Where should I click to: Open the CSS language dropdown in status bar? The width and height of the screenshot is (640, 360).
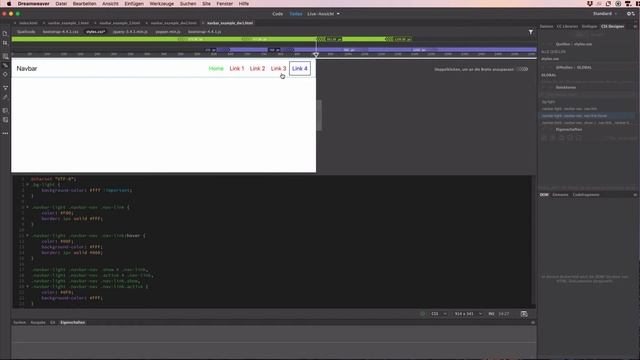(439, 314)
